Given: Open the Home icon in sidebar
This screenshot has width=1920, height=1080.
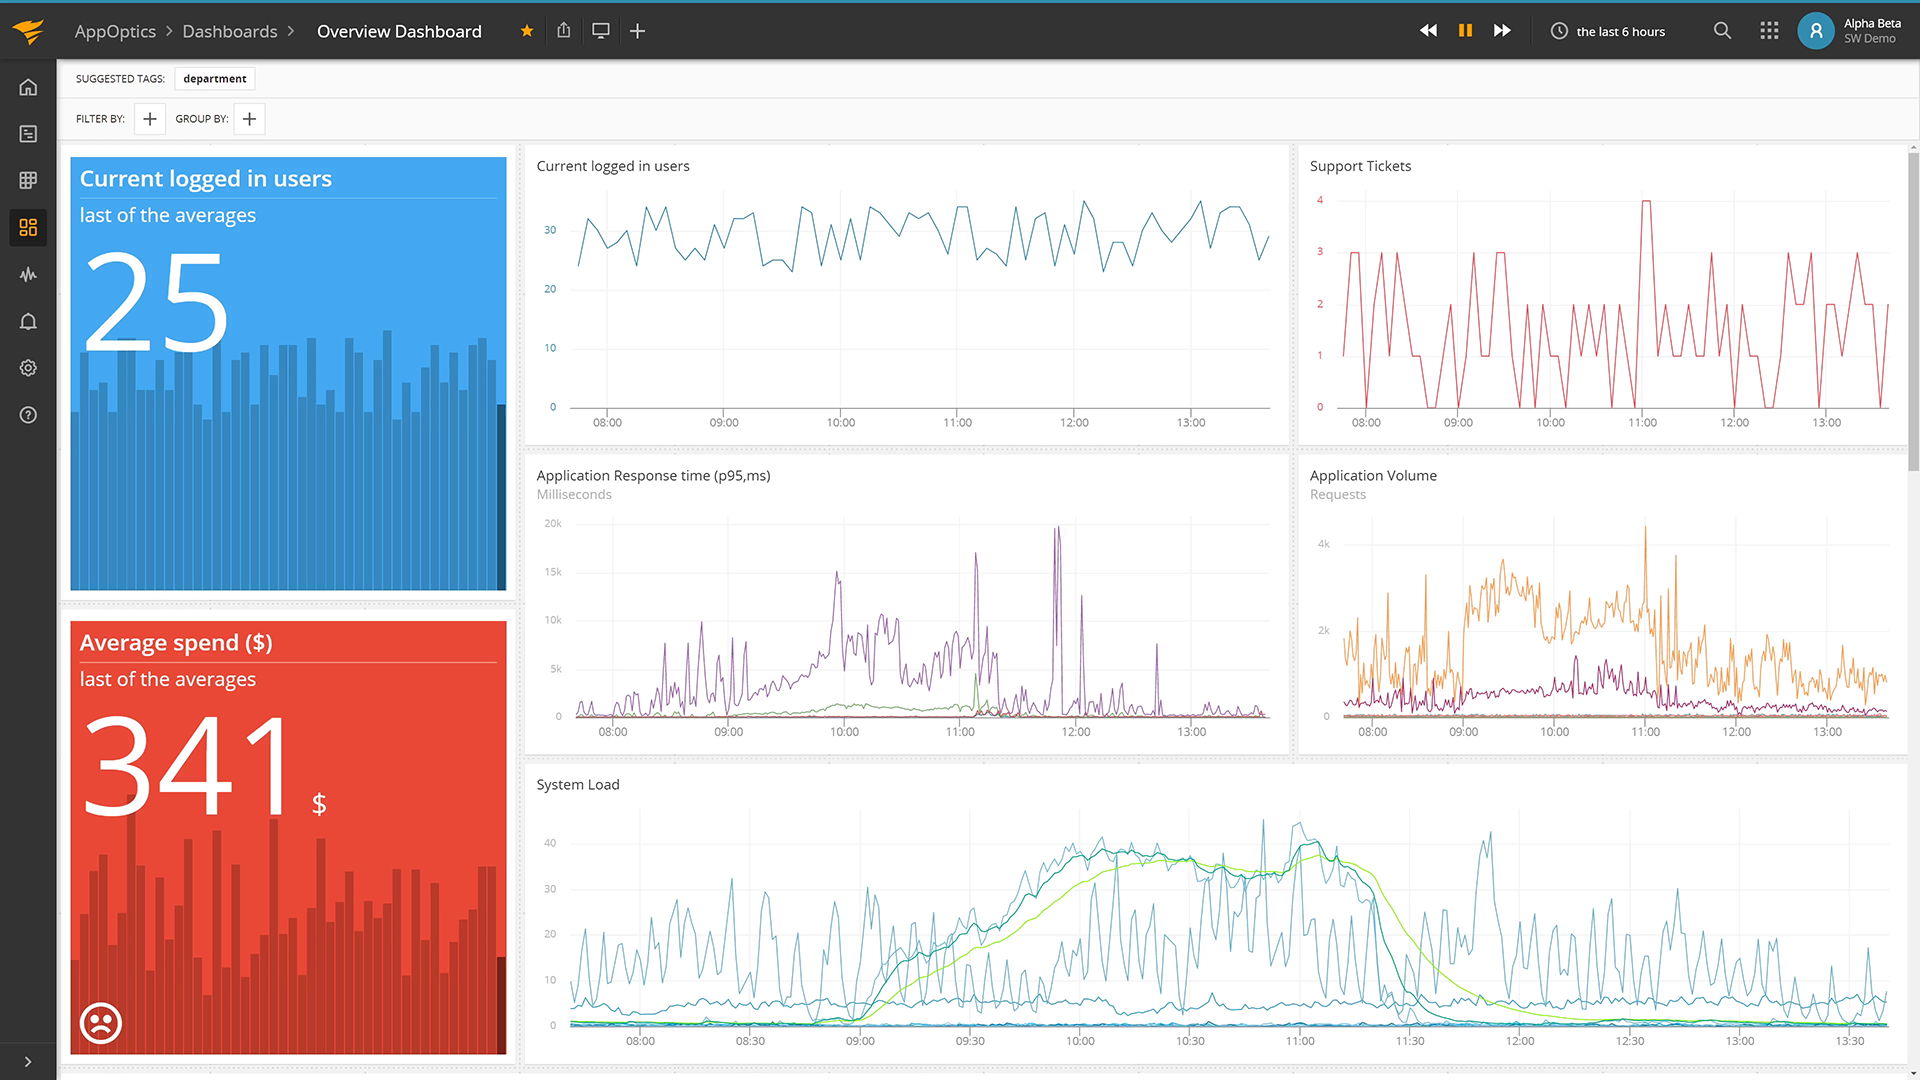Looking at the screenshot, I should [x=28, y=87].
